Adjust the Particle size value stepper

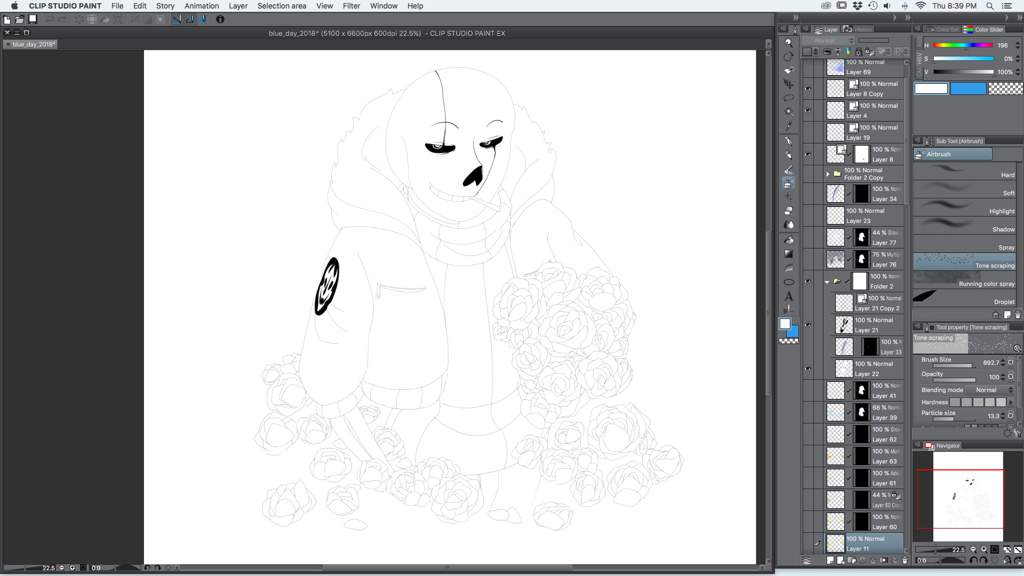tap(1003, 415)
